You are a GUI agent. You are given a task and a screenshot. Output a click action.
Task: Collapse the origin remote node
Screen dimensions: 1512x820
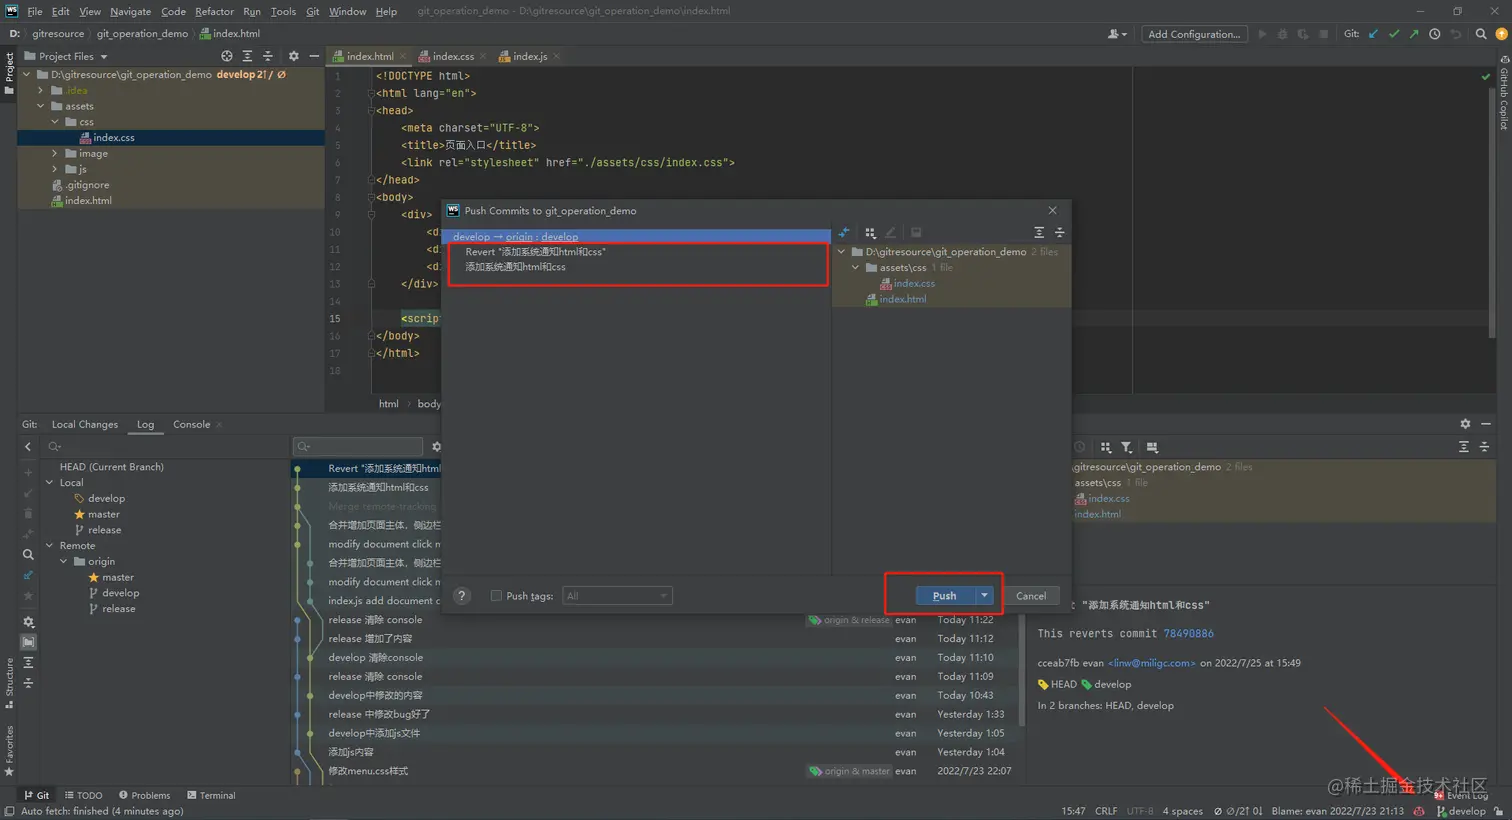pos(64,561)
